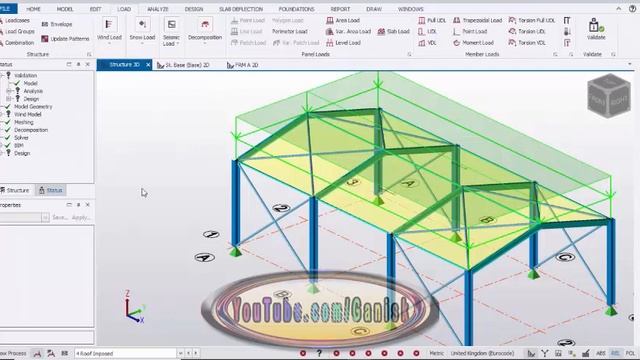Expand the Structure group dialog launcher
640x360 pixels.
(x=89, y=54)
